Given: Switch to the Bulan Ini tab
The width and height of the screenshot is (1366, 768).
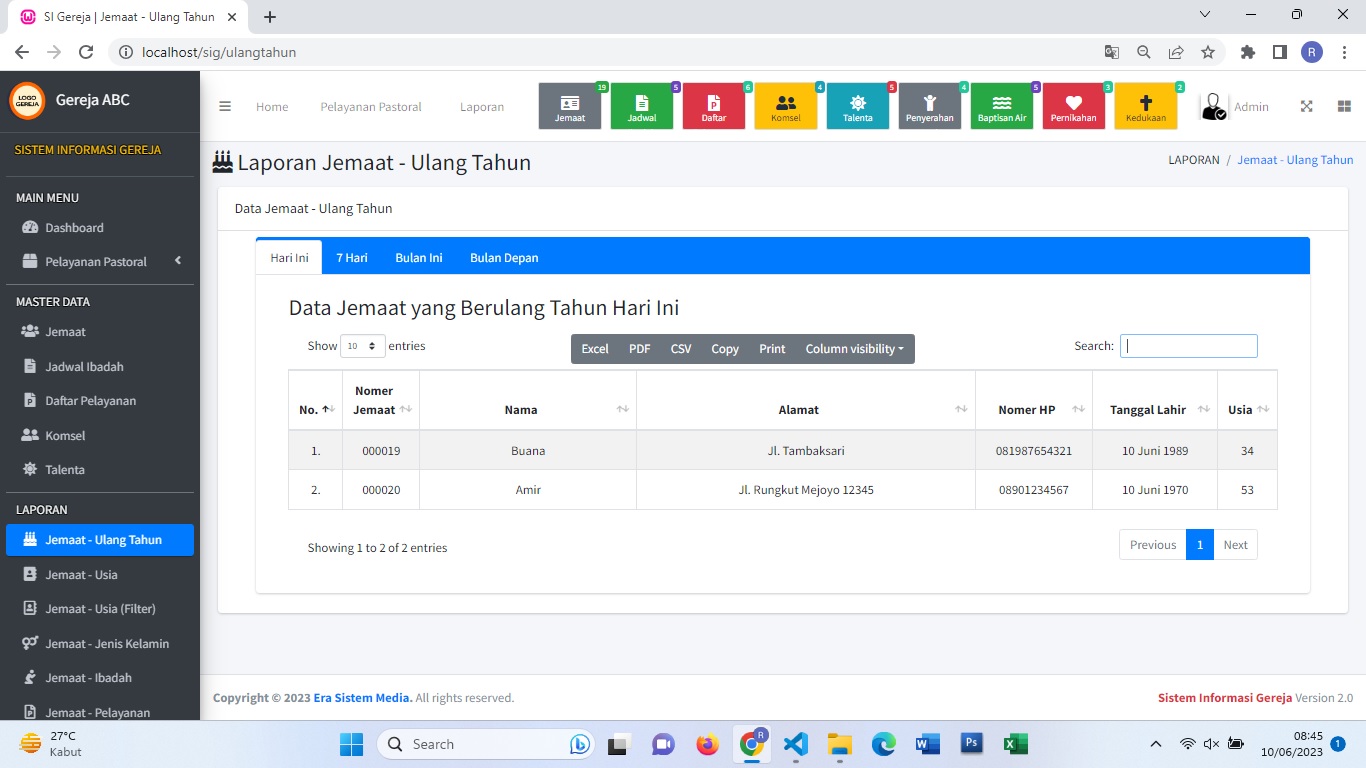Looking at the screenshot, I should tap(418, 258).
